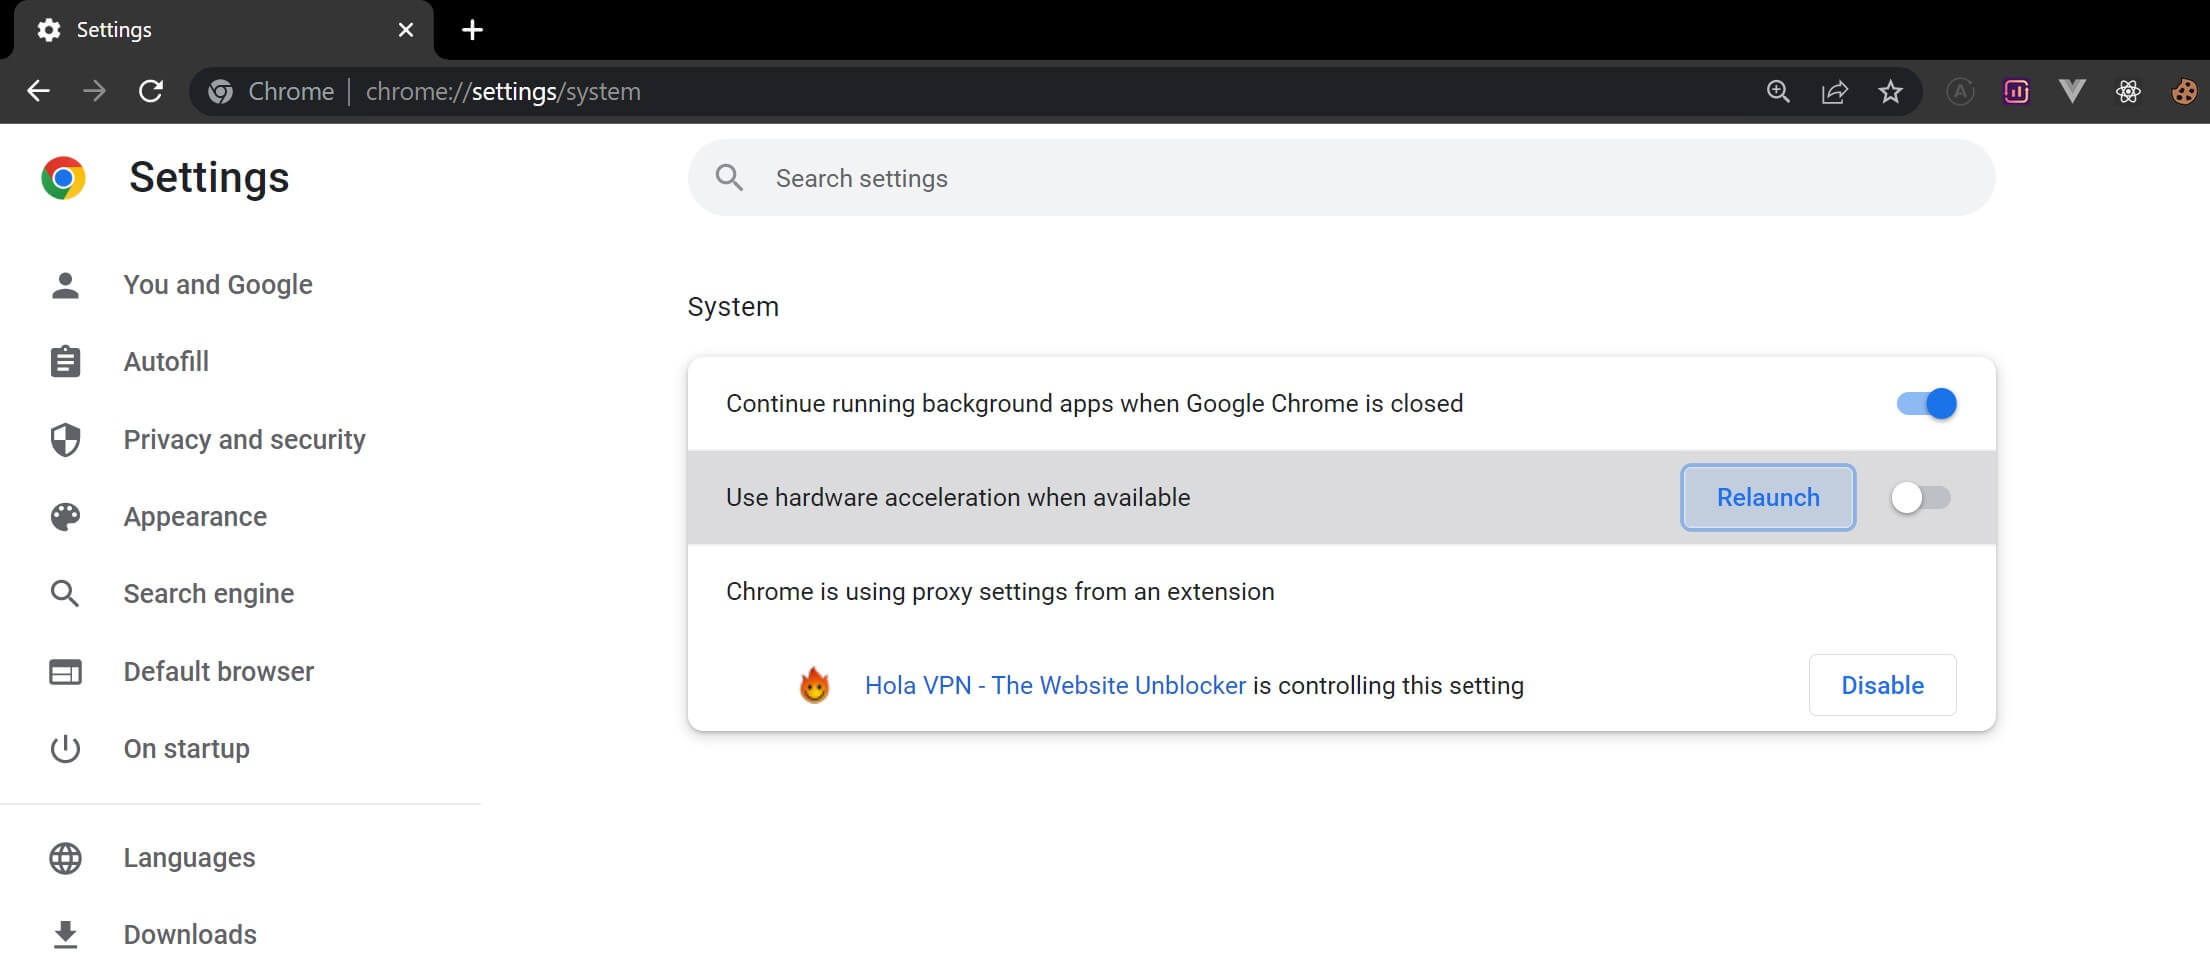Click the settings search magnifier

730,177
